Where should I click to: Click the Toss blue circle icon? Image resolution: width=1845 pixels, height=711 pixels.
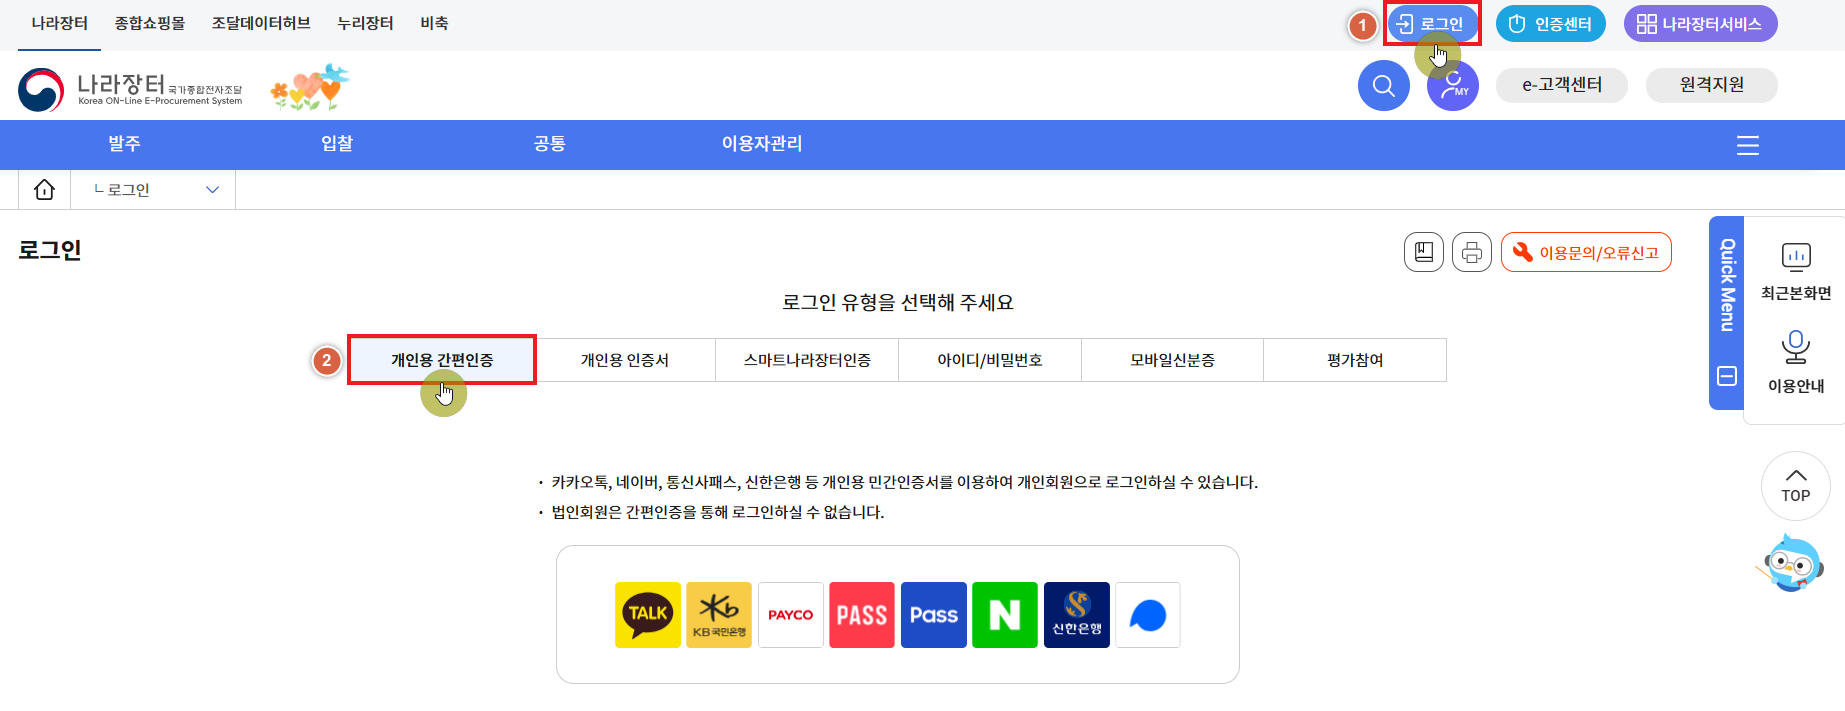[1148, 615]
